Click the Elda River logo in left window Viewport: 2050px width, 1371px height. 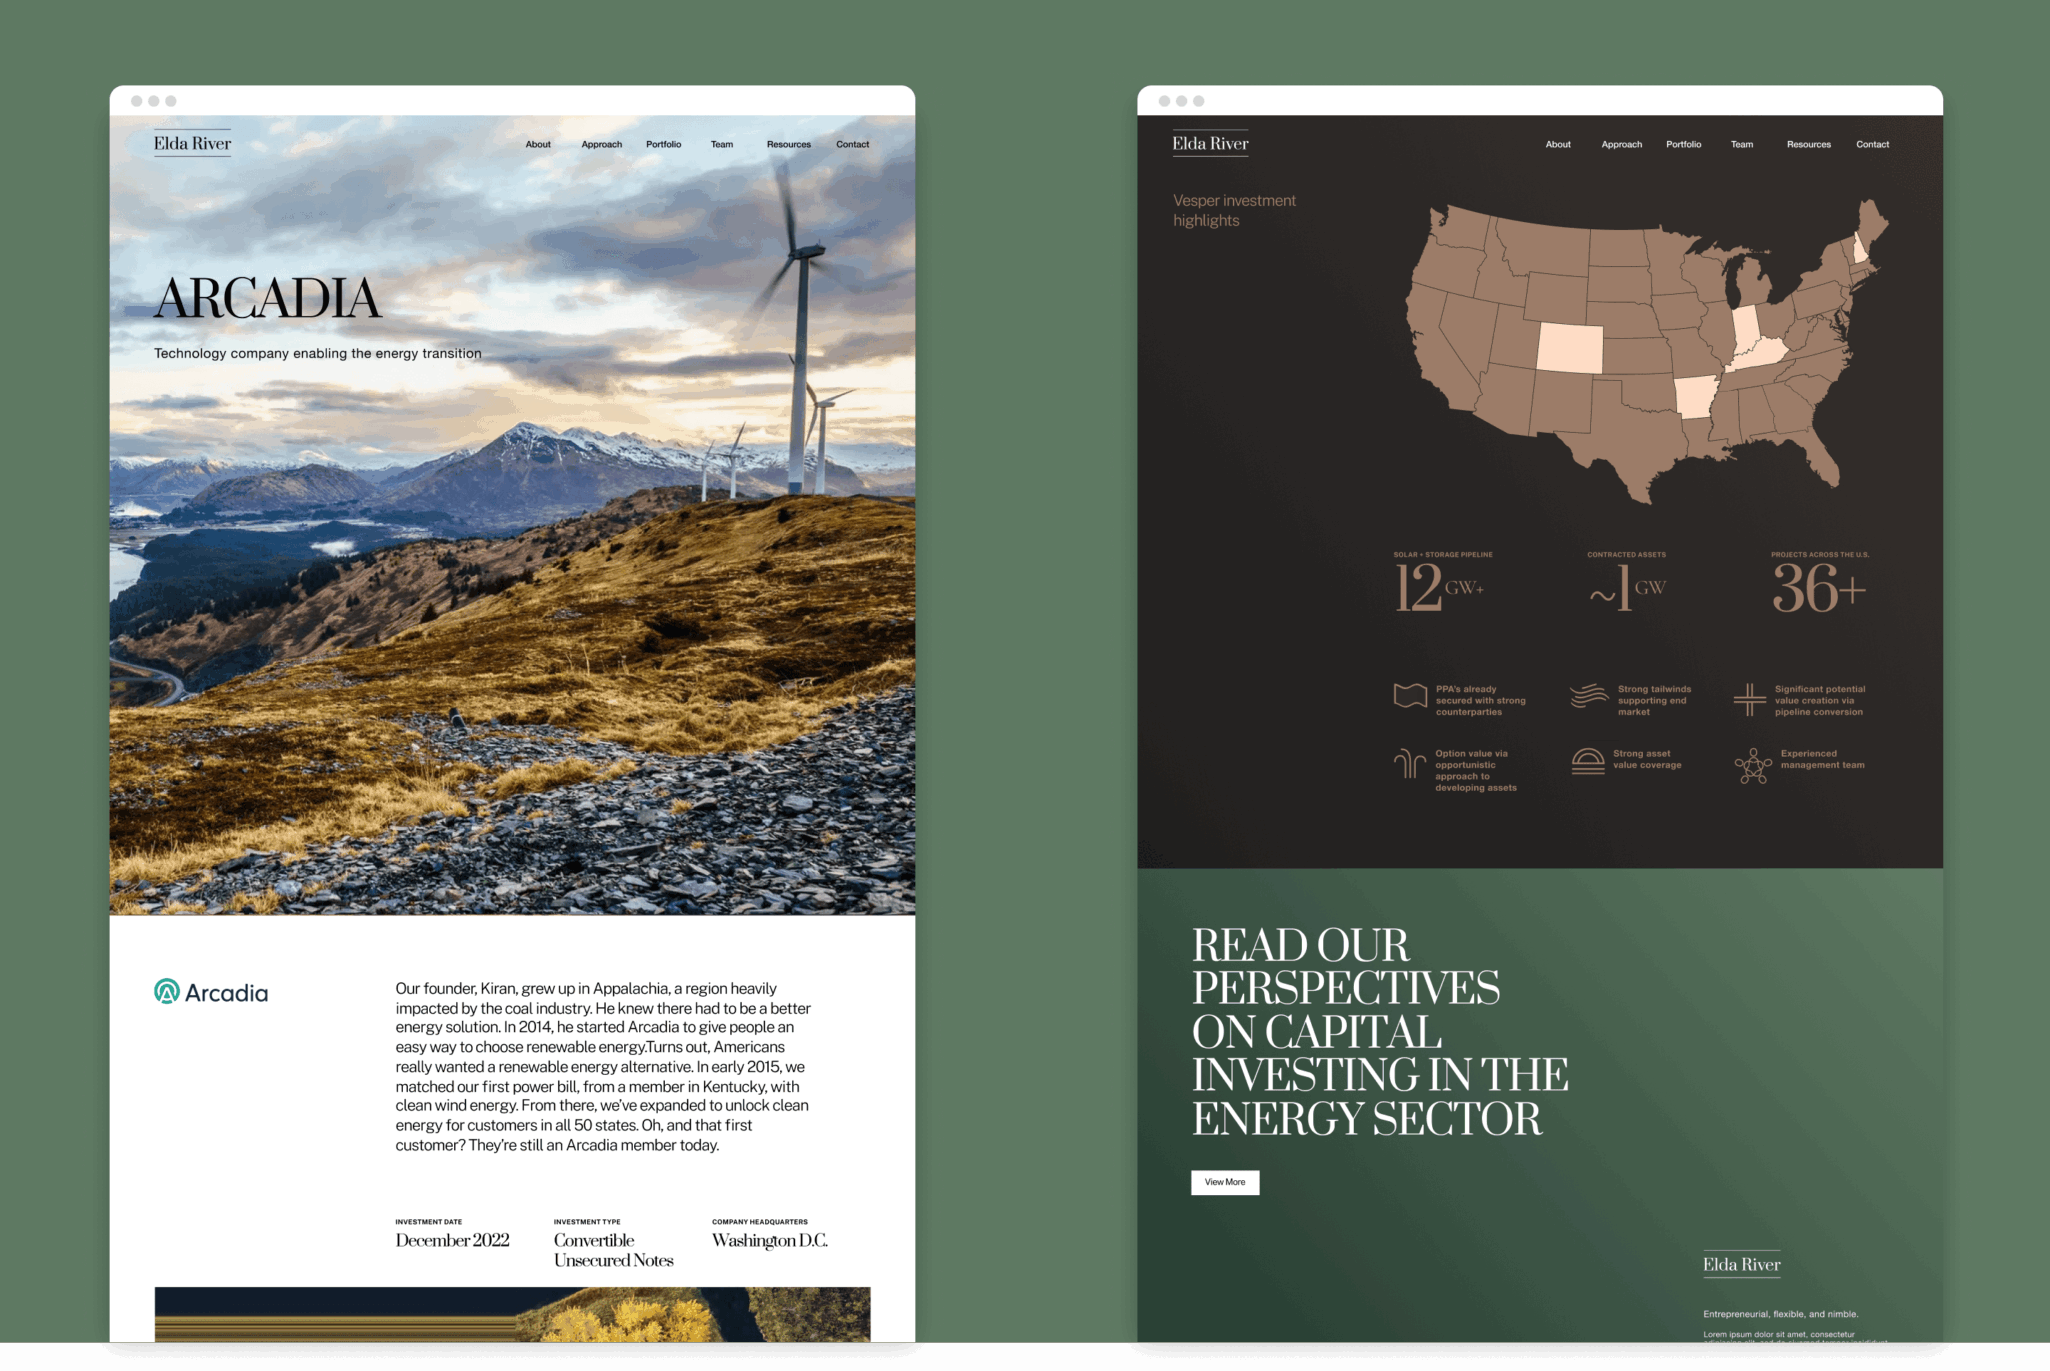tap(192, 143)
